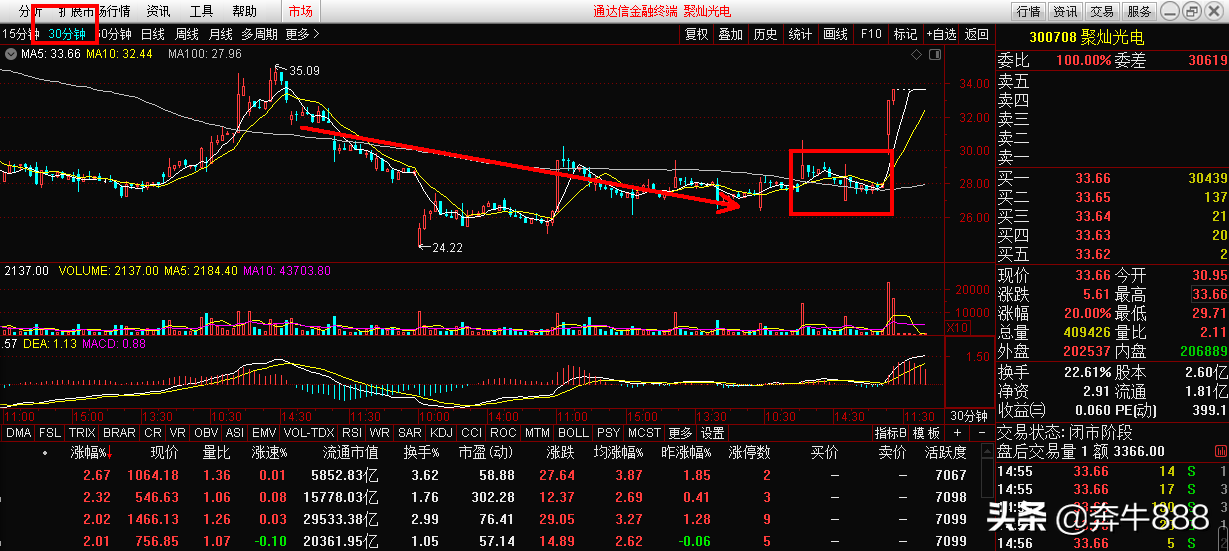
Task: Add stock with +自选 button
Action: tap(941, 33)
